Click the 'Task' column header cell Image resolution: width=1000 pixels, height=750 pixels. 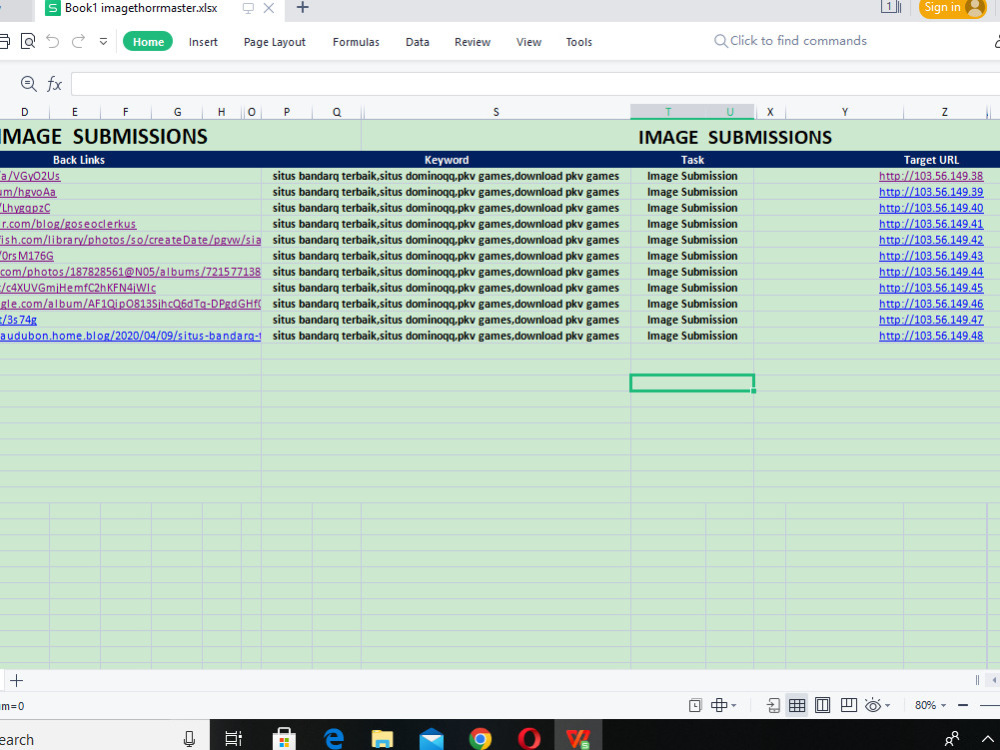point(692,160)
